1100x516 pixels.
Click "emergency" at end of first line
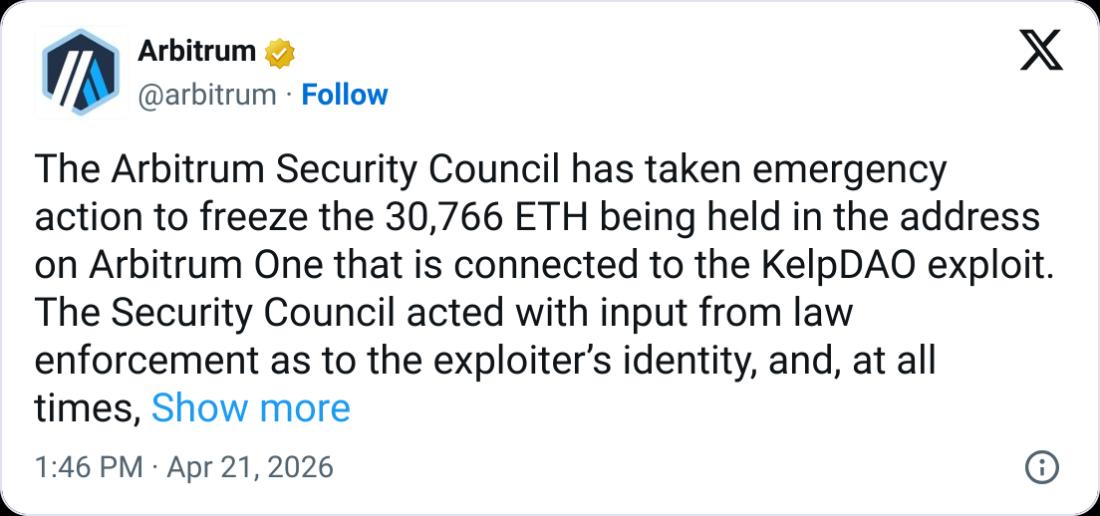(860, 171)
